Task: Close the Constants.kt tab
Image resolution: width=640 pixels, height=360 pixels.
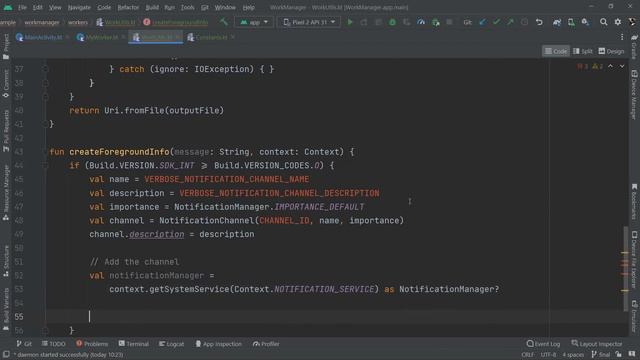Action: [233, 37]
